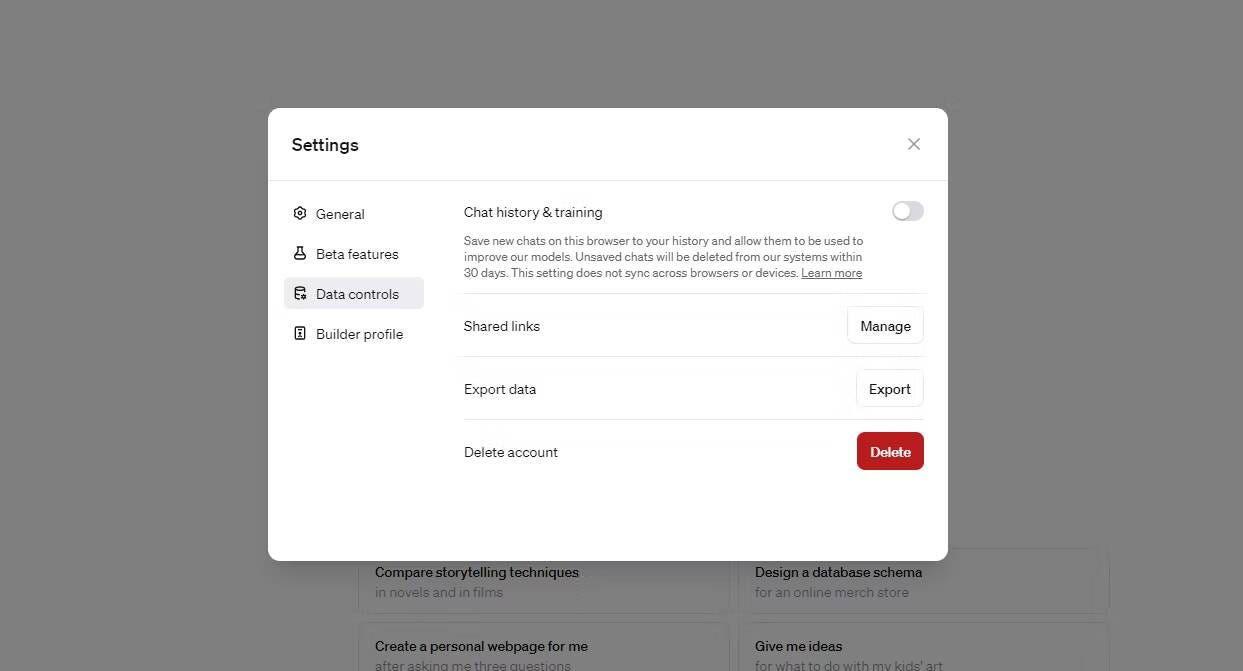This screenshot has width=1243, height=671.
Task: Close the Settings dialog with X
Action: [x=913, y=144]
